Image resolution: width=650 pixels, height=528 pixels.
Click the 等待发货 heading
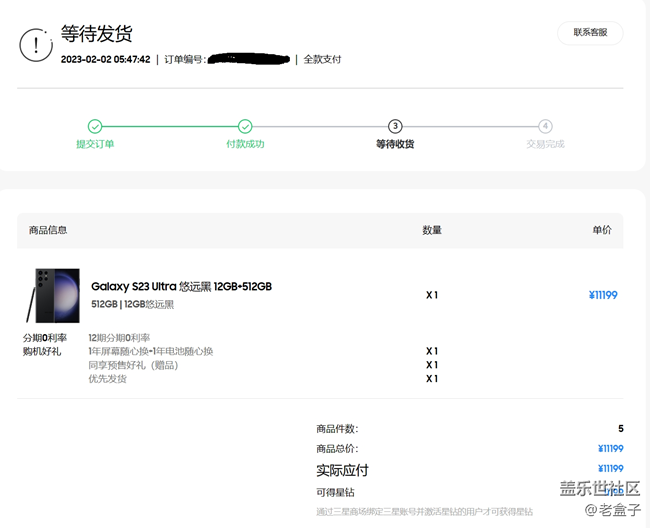point(97,34)
